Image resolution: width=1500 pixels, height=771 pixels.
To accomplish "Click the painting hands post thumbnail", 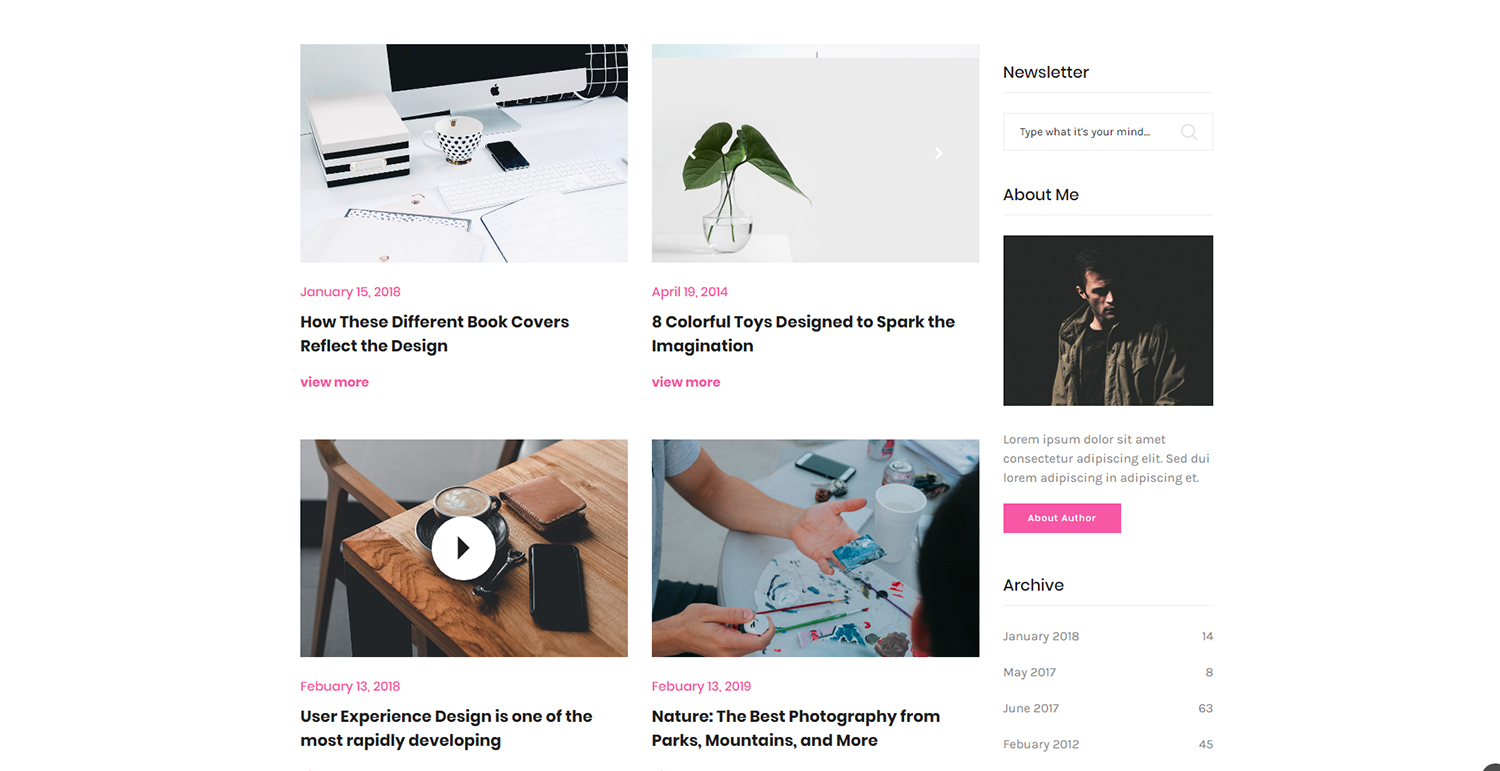I will 815,548.
